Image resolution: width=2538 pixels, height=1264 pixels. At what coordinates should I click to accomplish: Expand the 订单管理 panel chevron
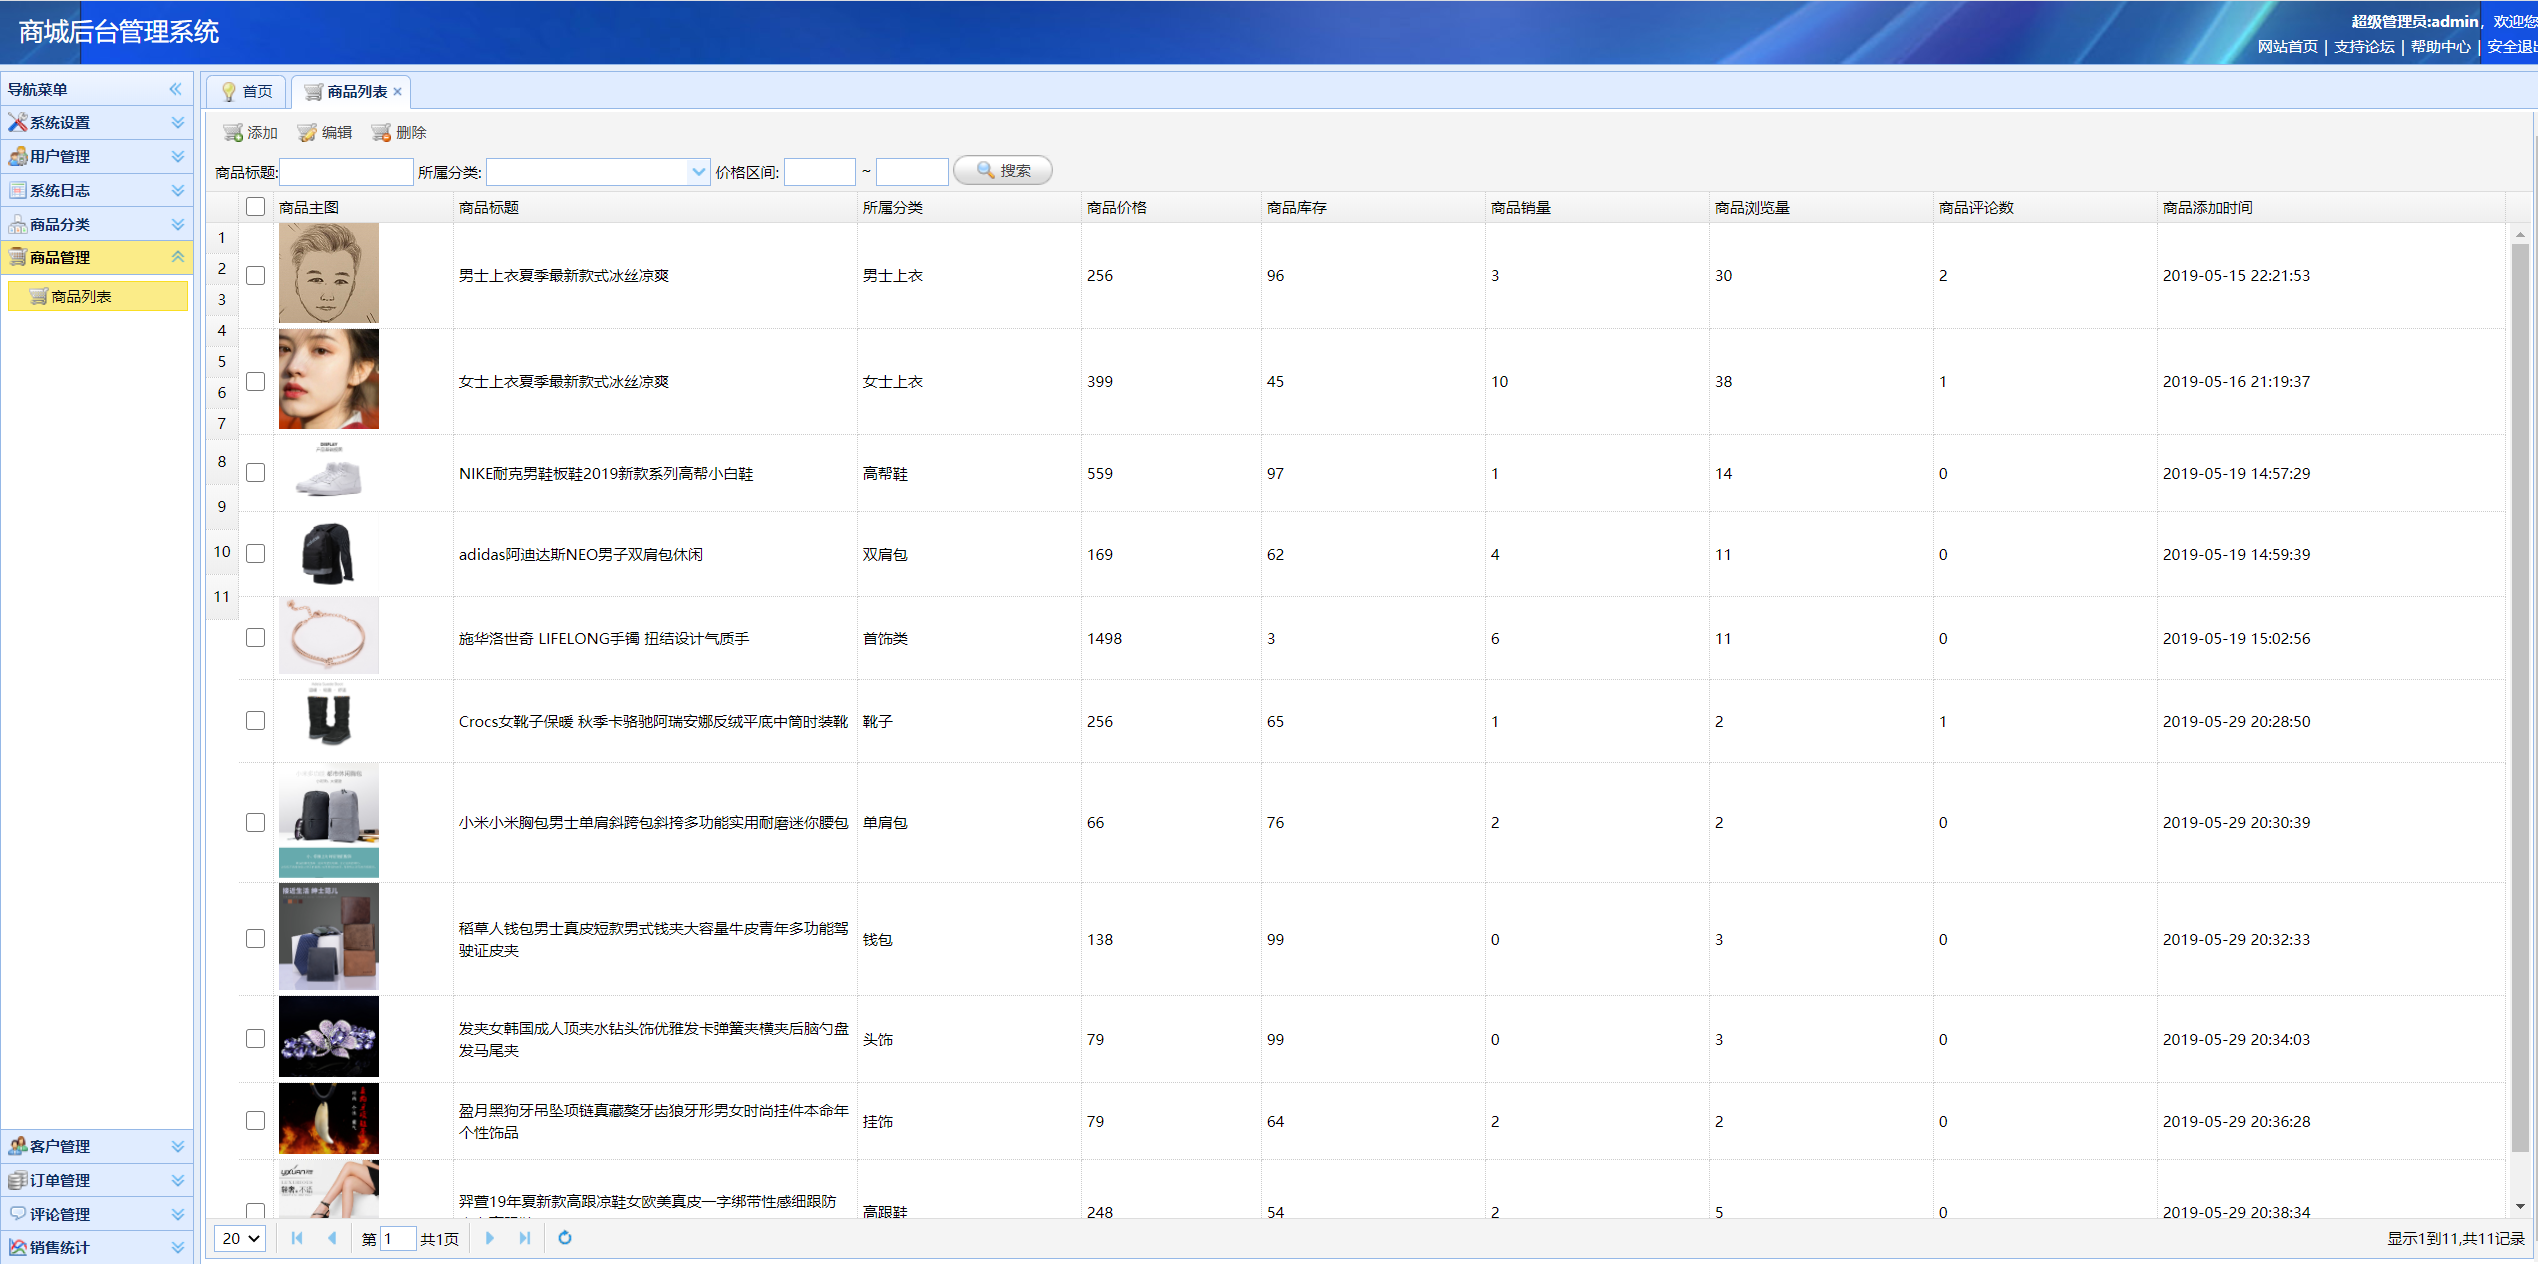[x=178, y=1180]
